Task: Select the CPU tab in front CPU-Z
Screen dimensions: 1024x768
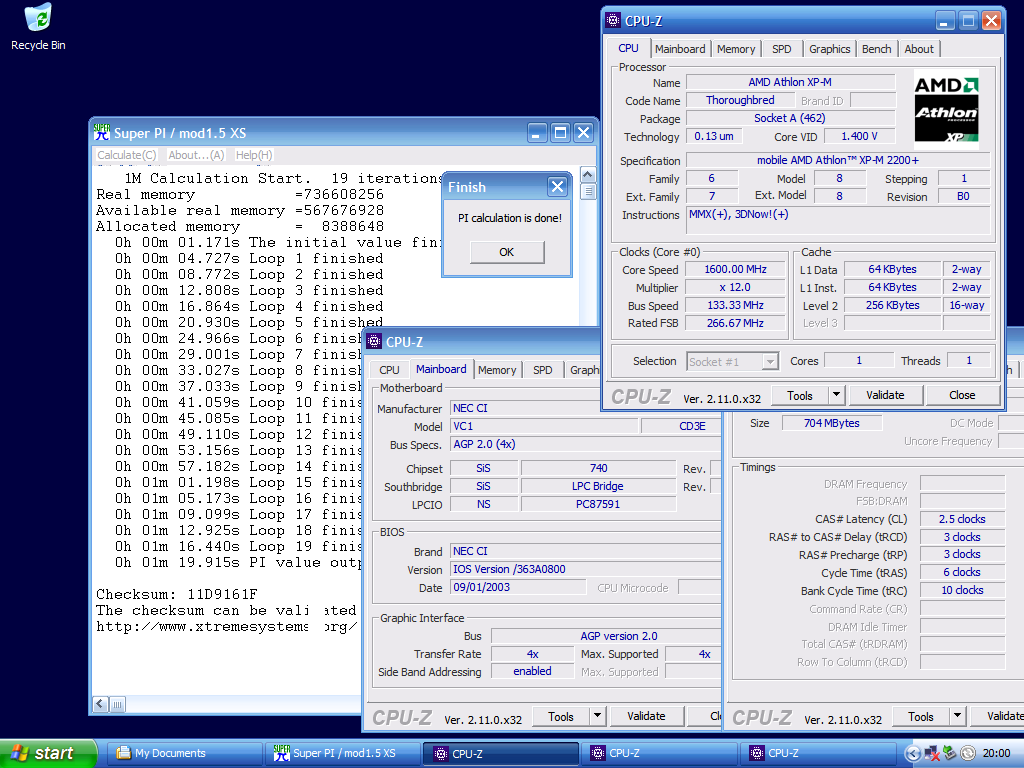Action: 628,48
